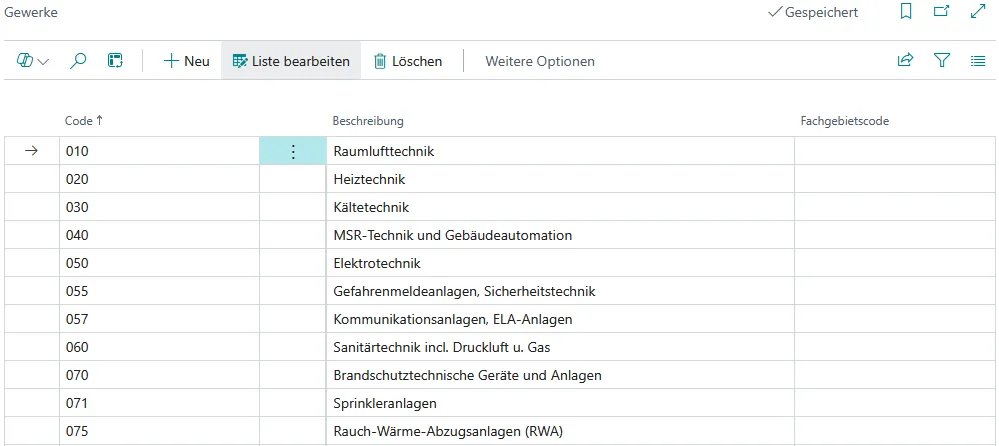Click Neu to add a trade
The height and width of the screenshot is (446, 999).
[x=187, y=61]
